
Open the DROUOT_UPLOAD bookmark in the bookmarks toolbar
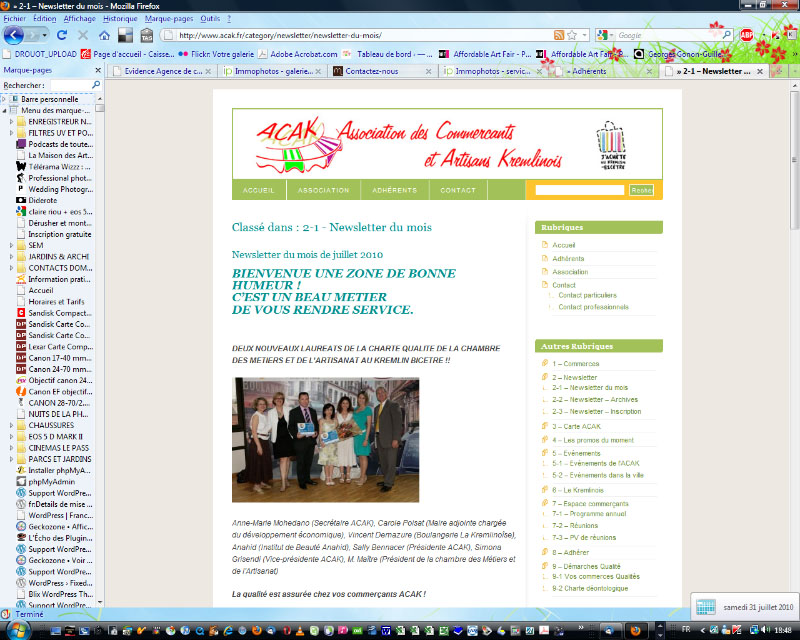[40, 54]
